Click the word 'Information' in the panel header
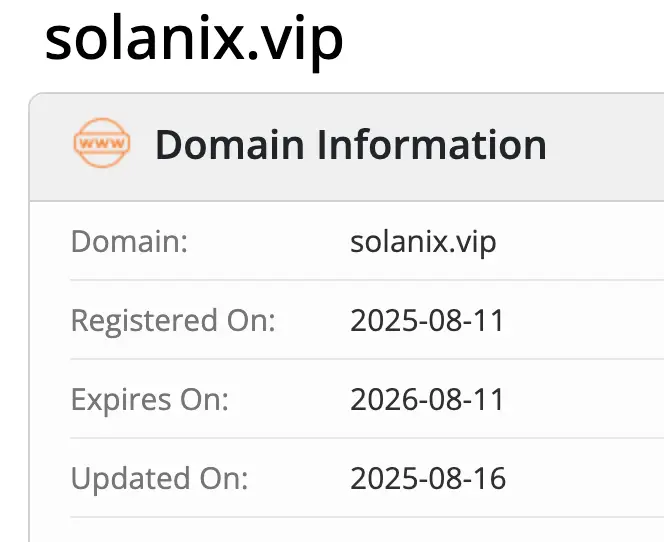Screen dimensions: 664x542 point(431,145)
